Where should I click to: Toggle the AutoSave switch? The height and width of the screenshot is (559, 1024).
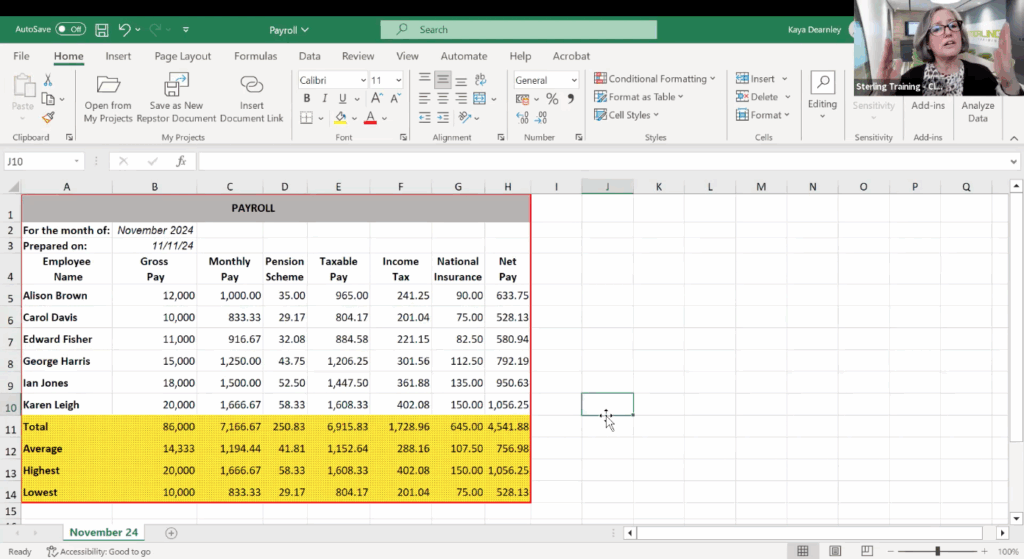[x=70, y=30]
